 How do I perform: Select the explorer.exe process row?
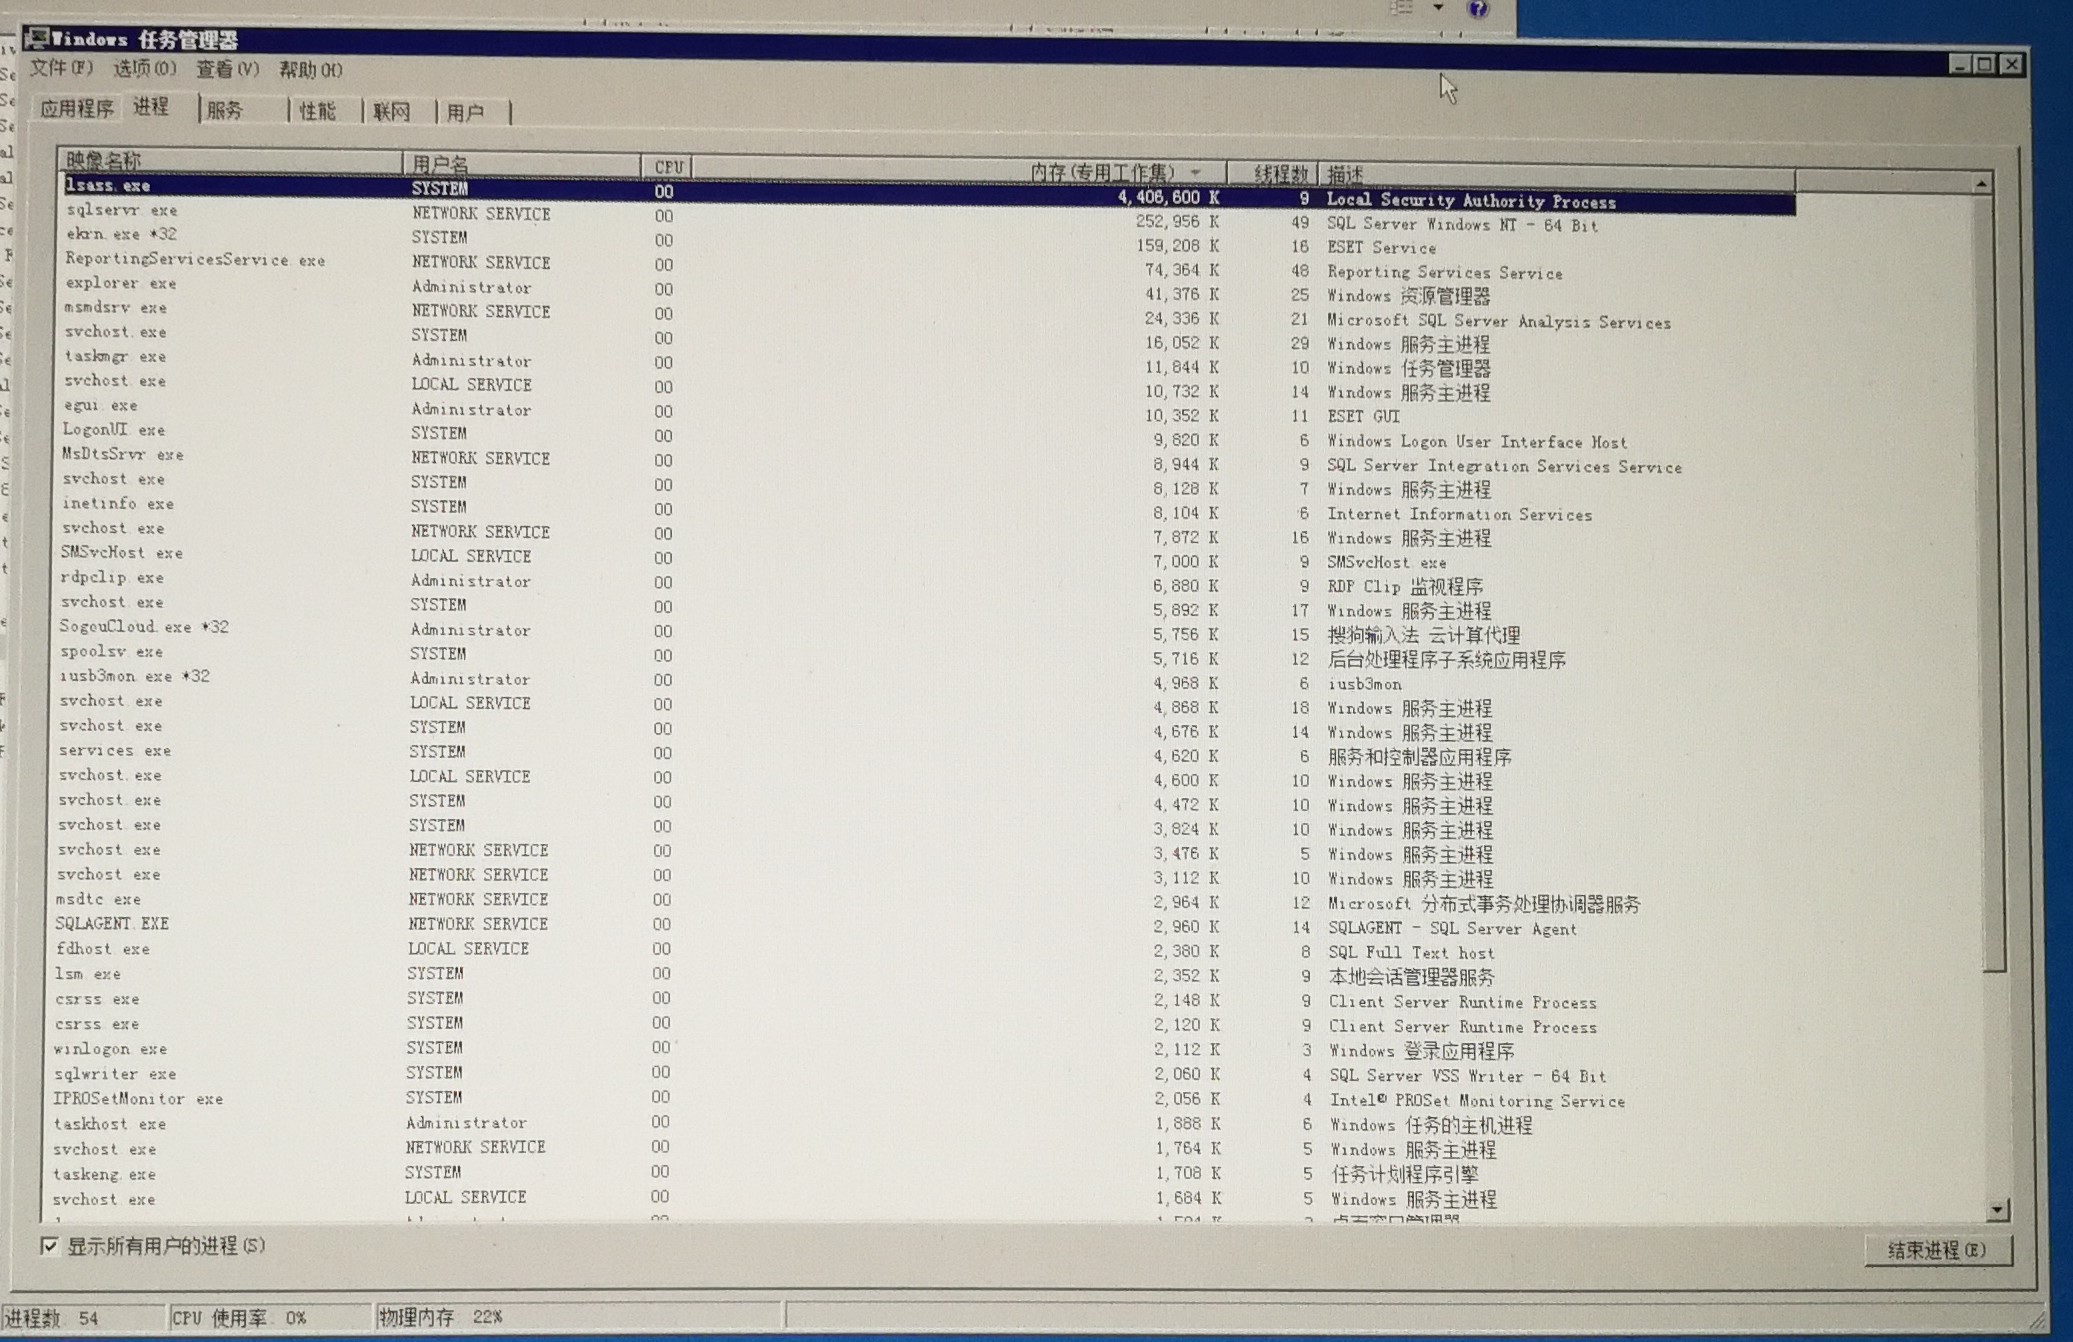(x=121, y=283)
